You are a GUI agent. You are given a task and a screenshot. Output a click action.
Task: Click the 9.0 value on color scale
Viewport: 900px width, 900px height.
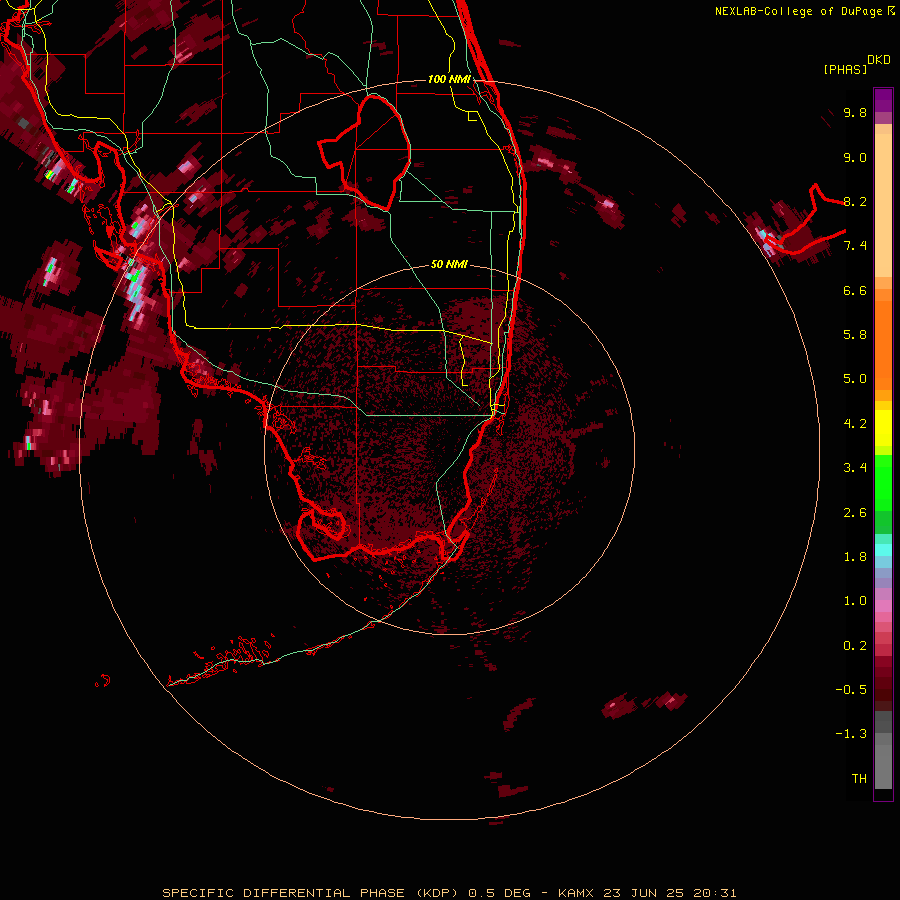(x=855, y=157)
